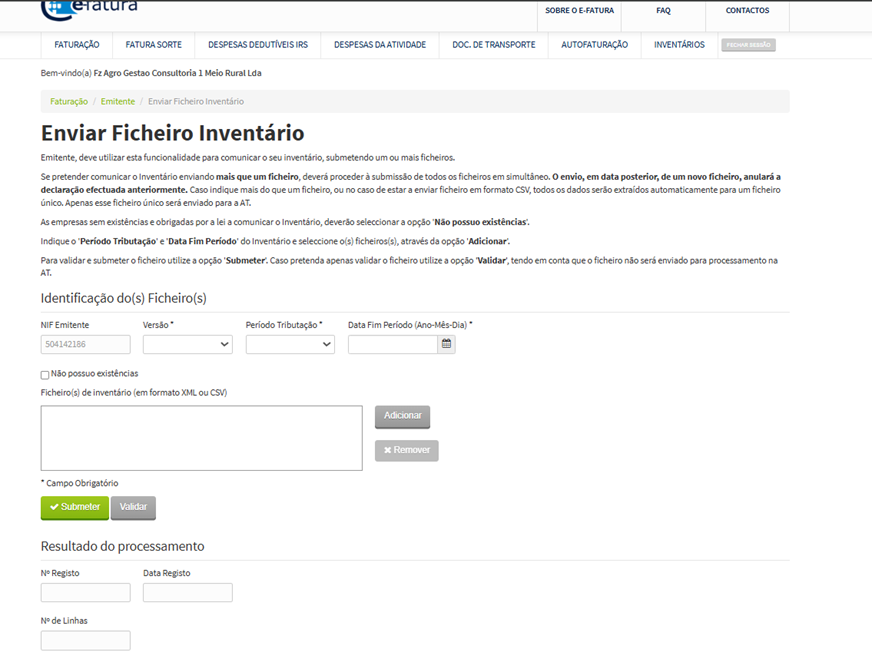The image size is (872, 659).
Task: Open DOC. DE TRANSPORTE section
Action: (493, 44)
